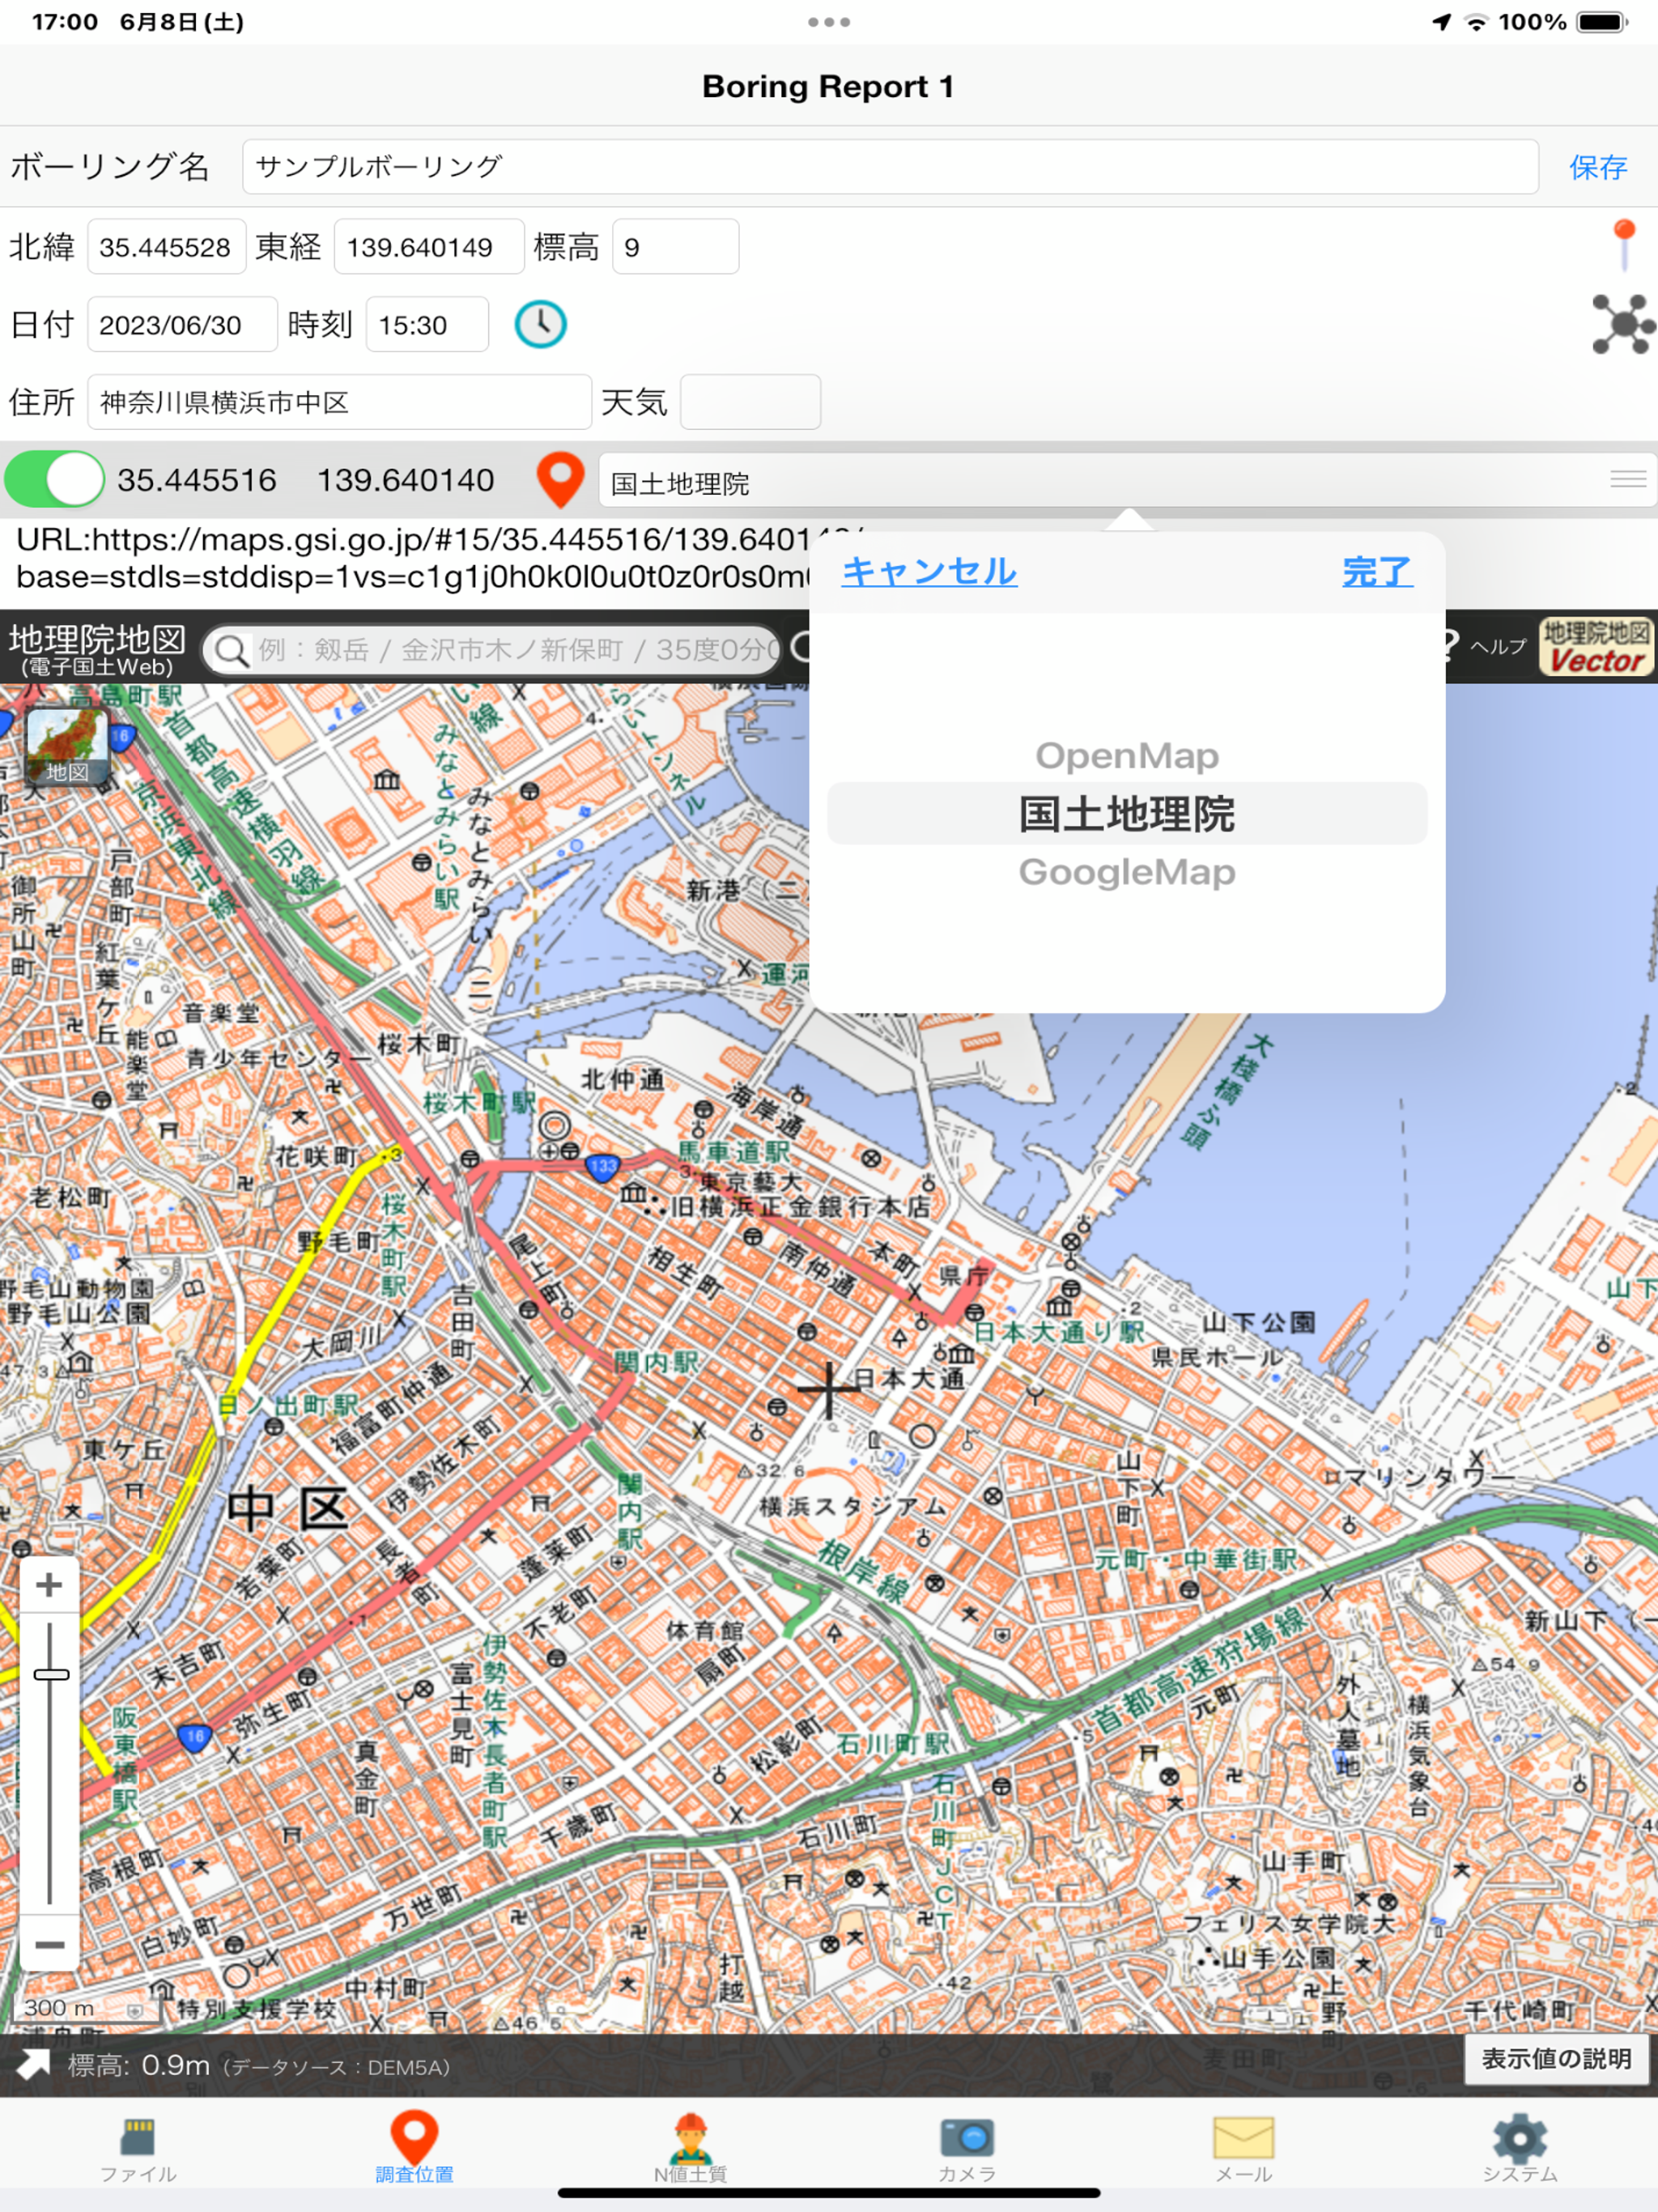
Task: Click the 北緯 latitude field
Action: pyautogui.click(x=166, y=246)
